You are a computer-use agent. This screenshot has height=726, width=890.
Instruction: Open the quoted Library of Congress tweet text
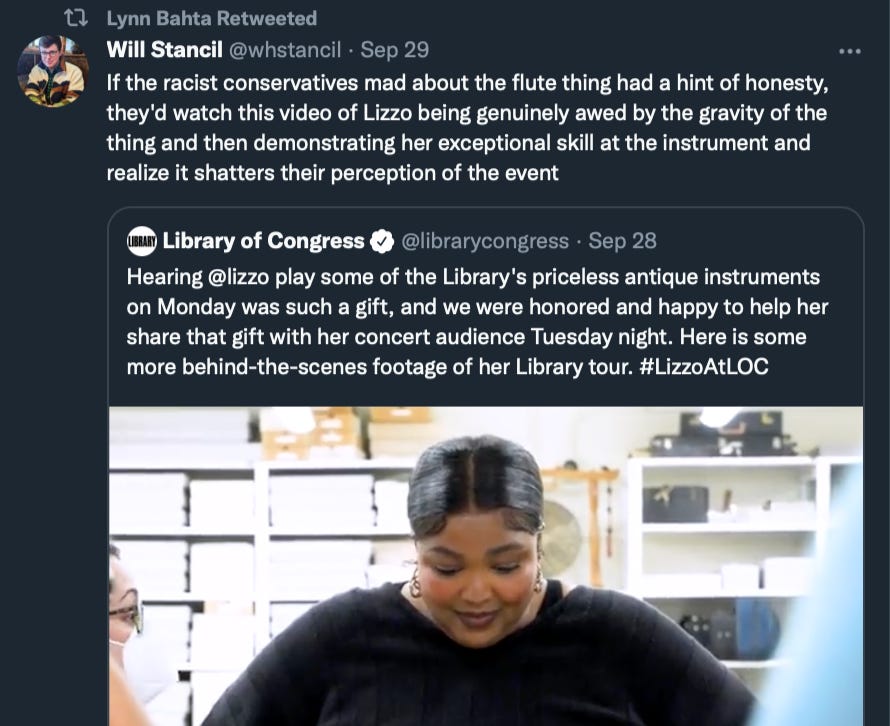[x=477, y=322]
